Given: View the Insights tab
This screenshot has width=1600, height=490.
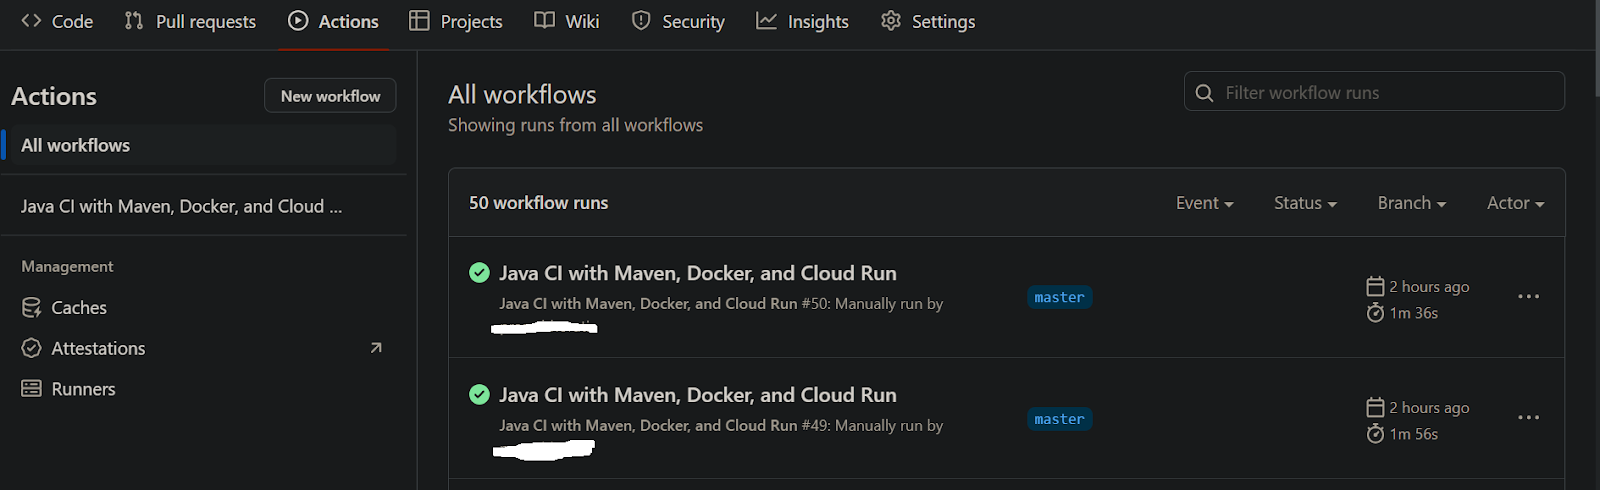Looking at the screenshot, I should tap(802, 21).
